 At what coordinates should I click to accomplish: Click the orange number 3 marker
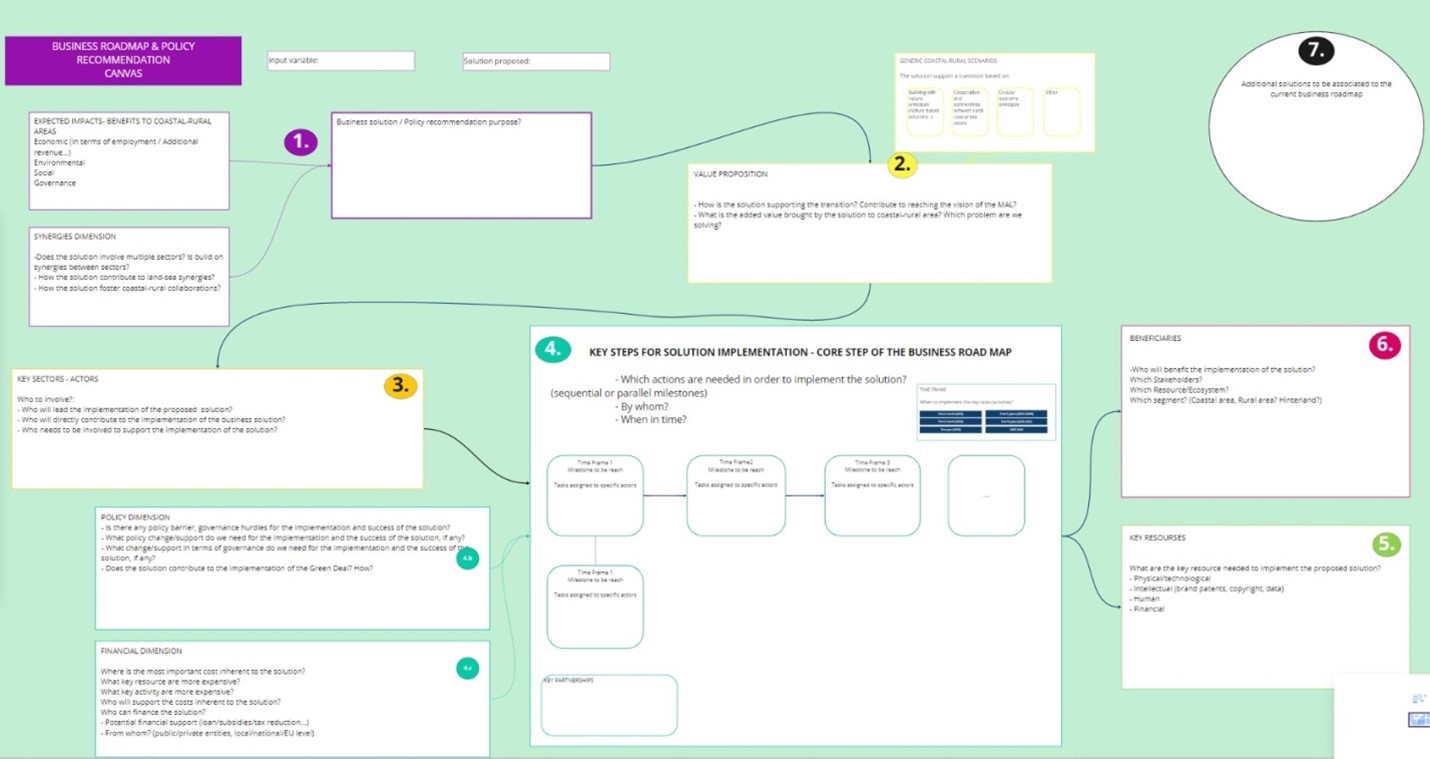click(401, 384)
